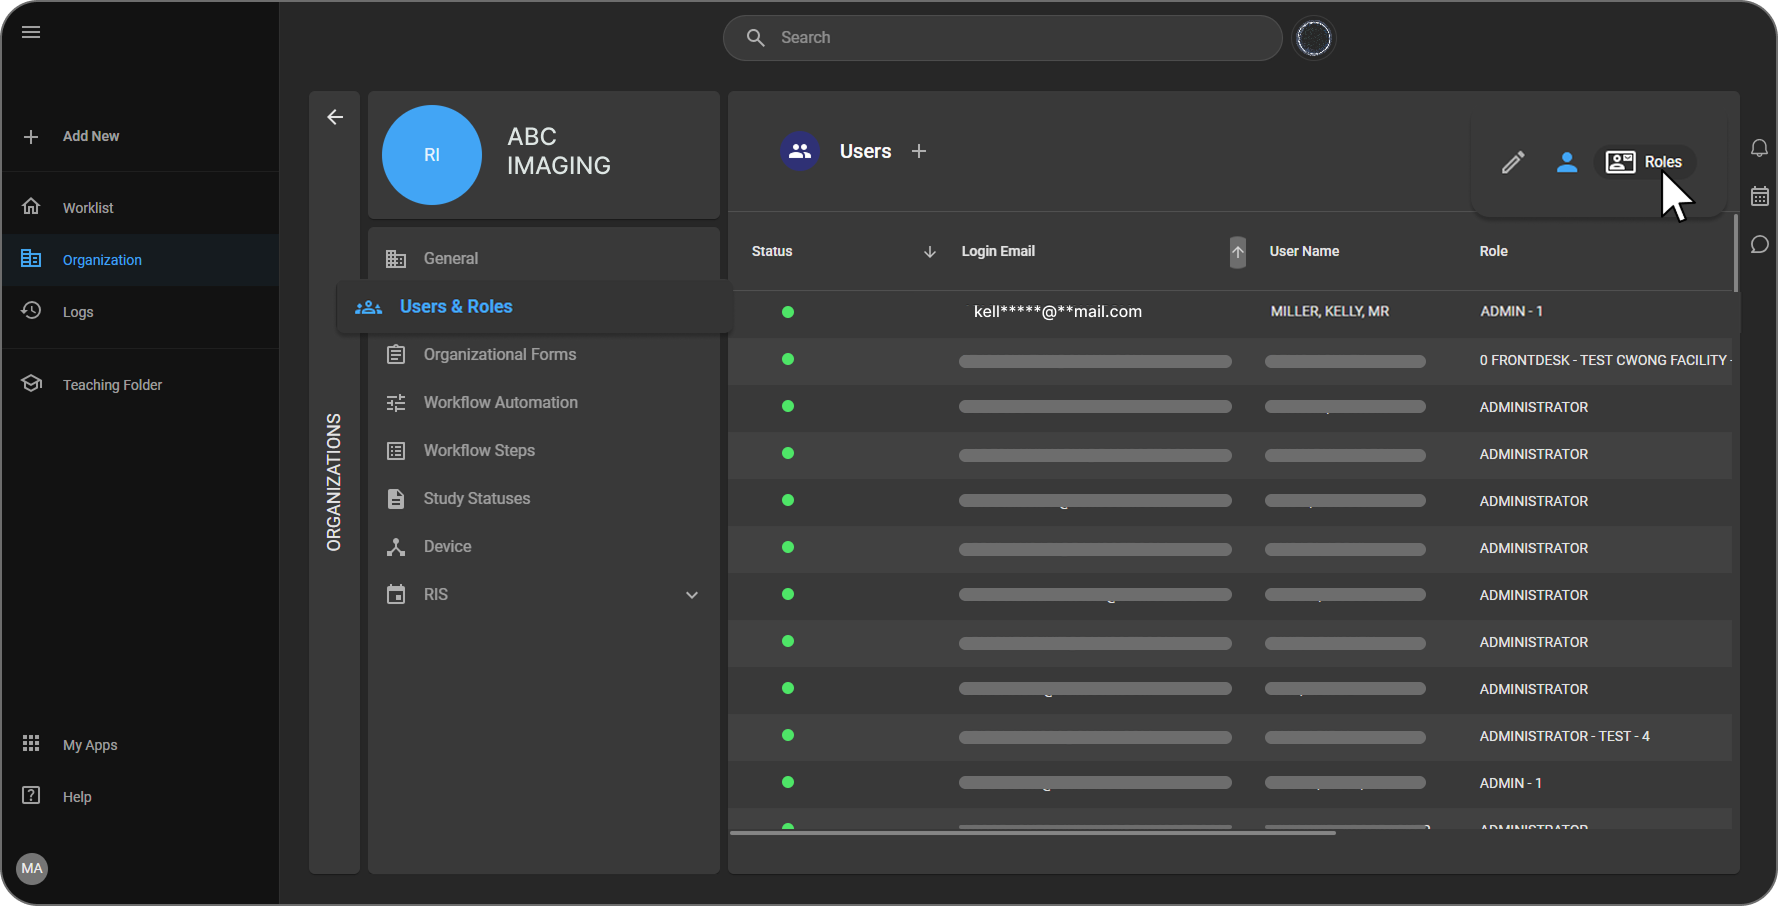Click the back arrow in Organizations panel

(335, 117)
